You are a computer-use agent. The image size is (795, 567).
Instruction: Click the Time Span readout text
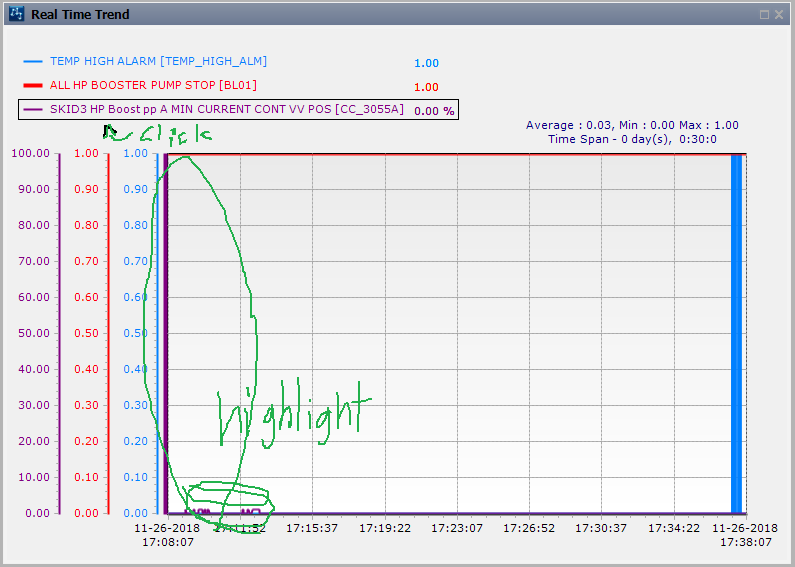click(x=632, y=139)
